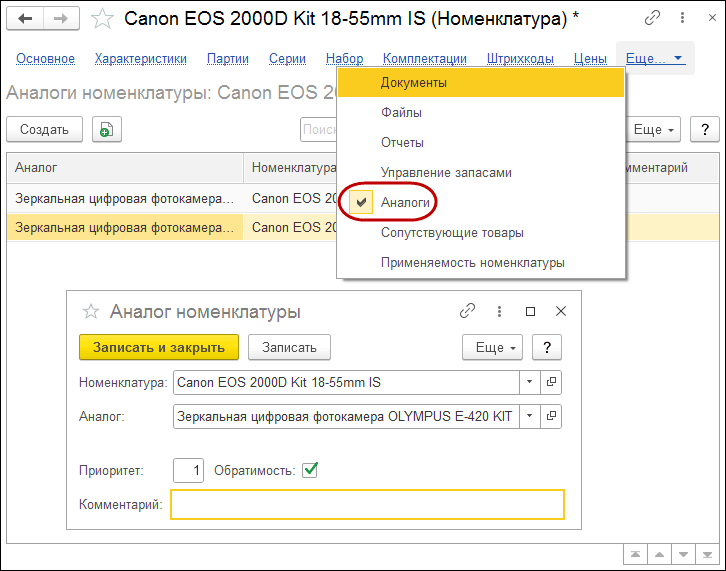Create analog by copying icon button
Image resolution: width=726 pixels, height=571 pixels.
click(106, 129)
